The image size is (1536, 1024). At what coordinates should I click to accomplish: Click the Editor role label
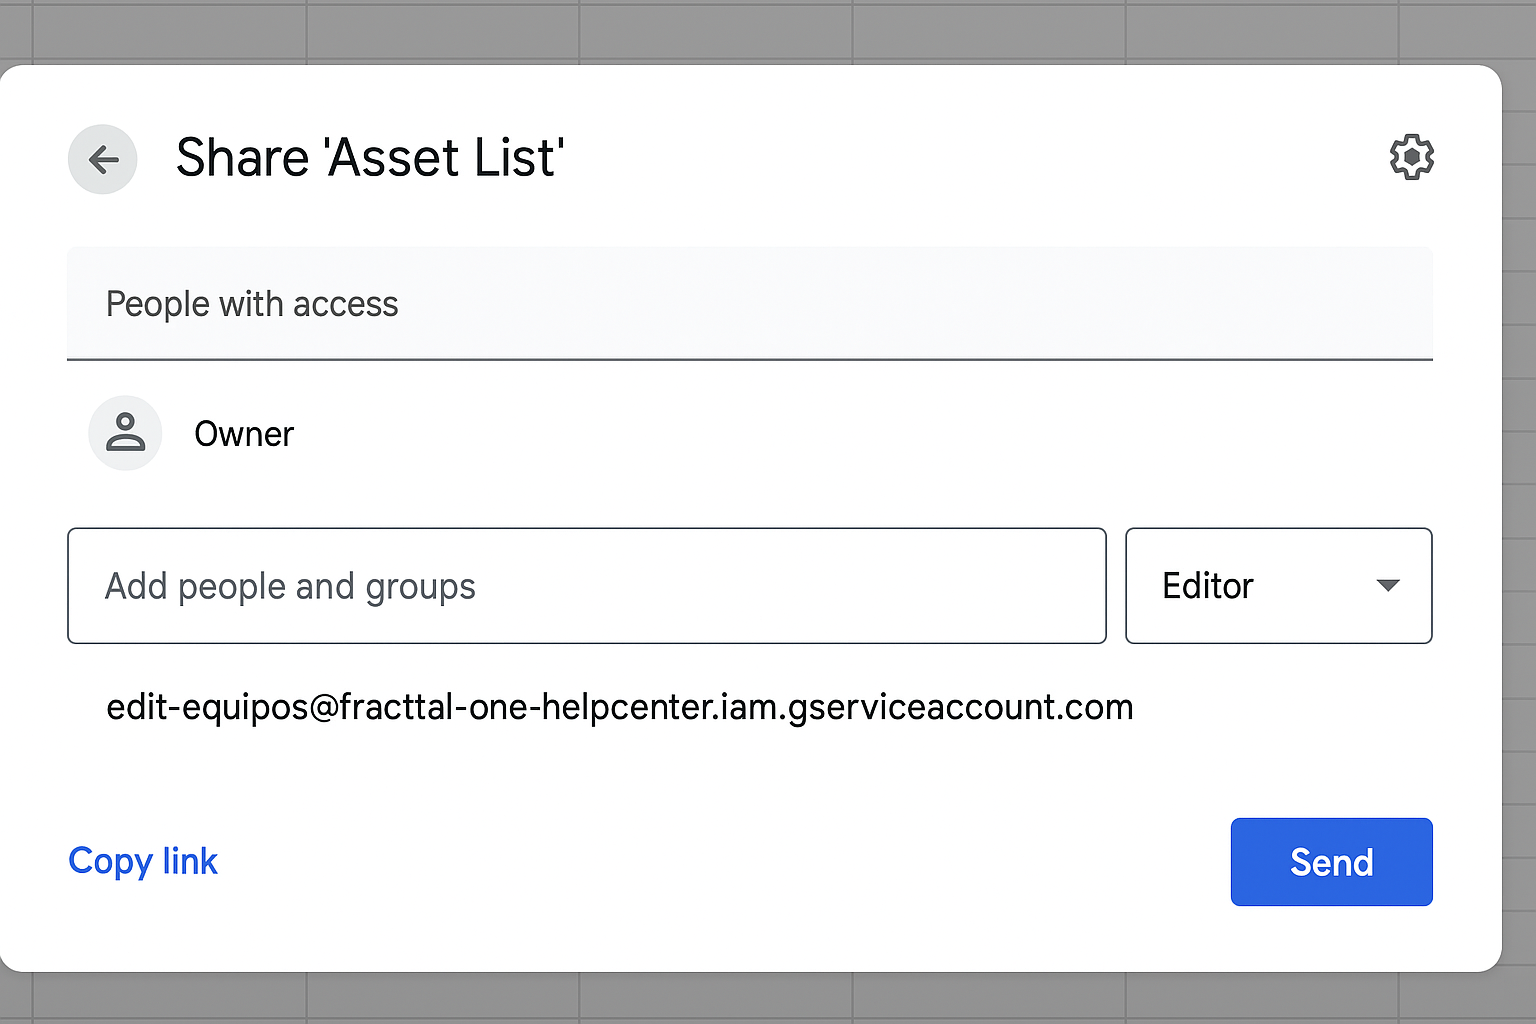[x=1207, y=585]
